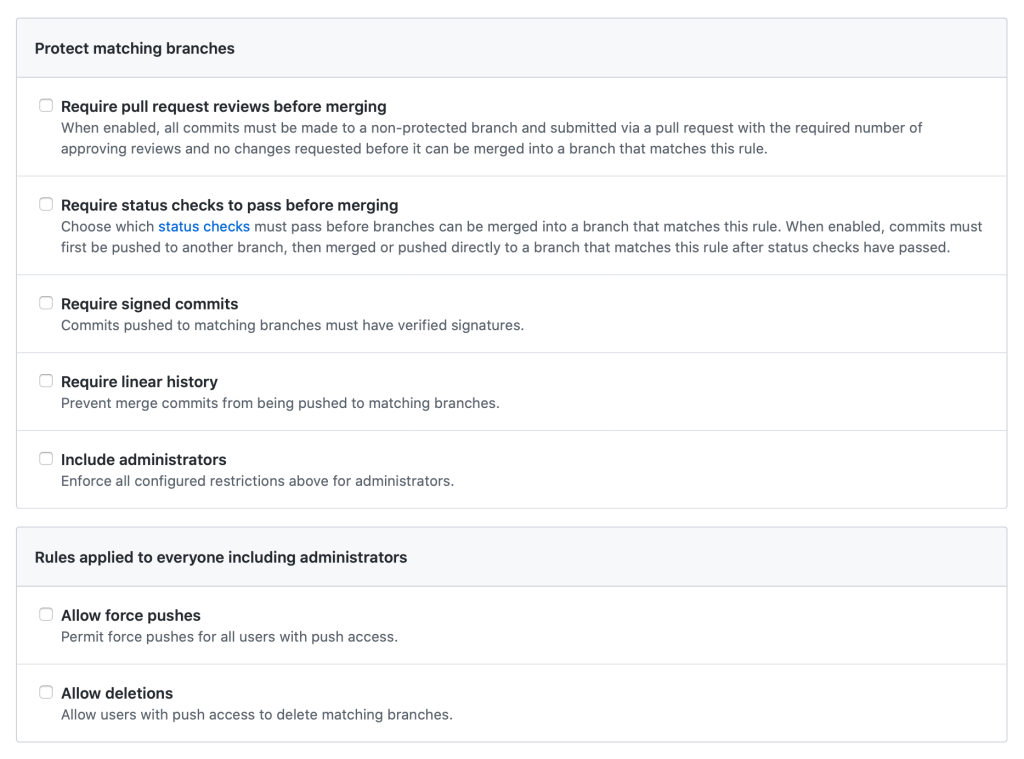Click the 'Require pull request reviews before merging' label
1024x759 pixels.
pyautogui.click(x=223, y=107)
